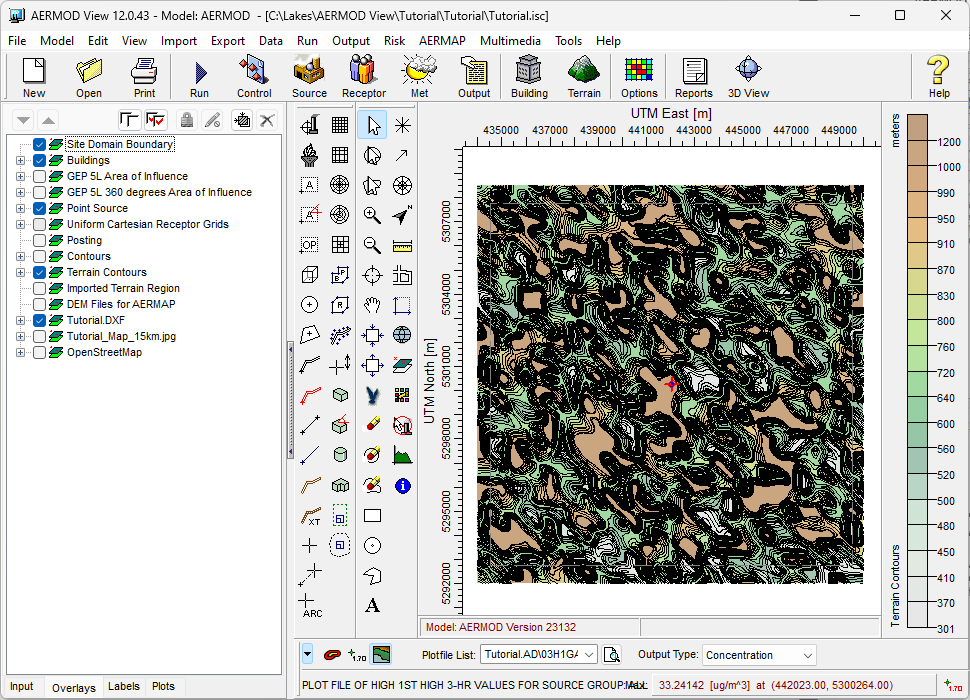Switch to the Plots tab
The width and height of the screenshot is (970, 700).
[x=163, y=686]
